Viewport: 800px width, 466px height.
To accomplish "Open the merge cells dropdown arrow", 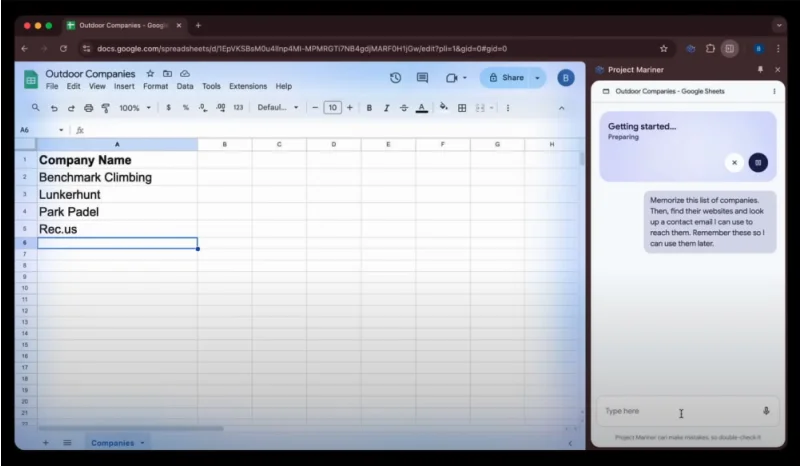I will 491,108.
